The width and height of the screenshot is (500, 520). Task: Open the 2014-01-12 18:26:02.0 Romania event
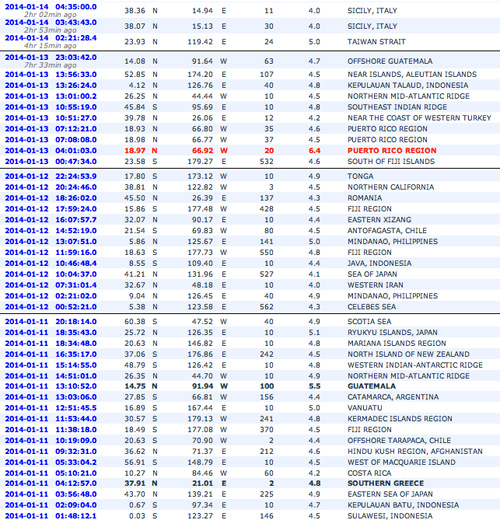coord(51,198)
